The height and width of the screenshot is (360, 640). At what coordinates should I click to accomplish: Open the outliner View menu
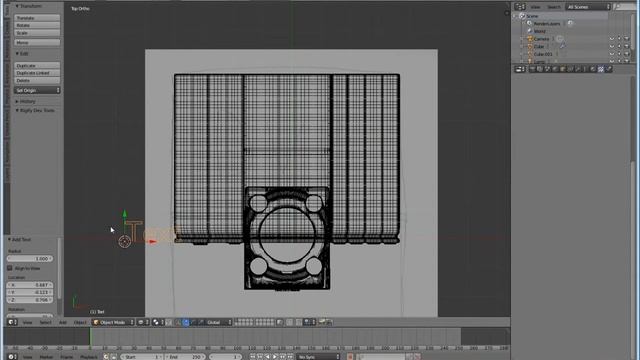535,7
